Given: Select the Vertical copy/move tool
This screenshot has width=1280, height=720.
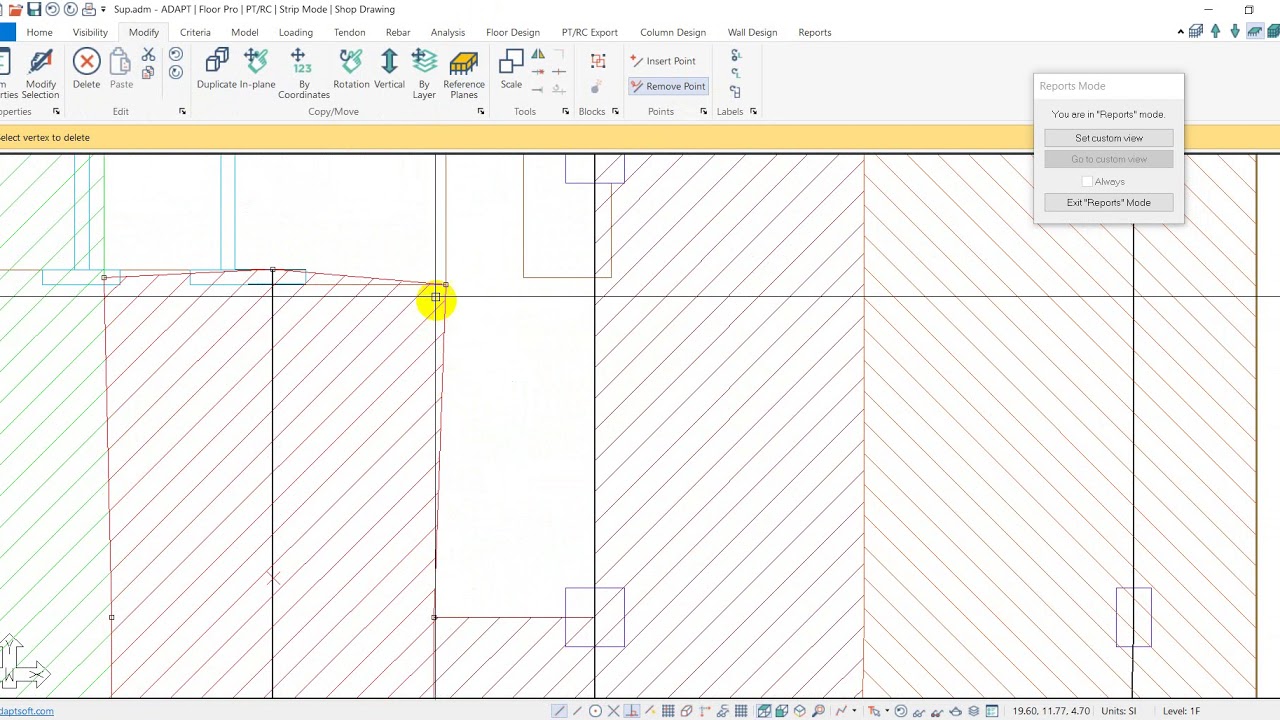Looking at the screenshot, I should (x=389, y=69).
